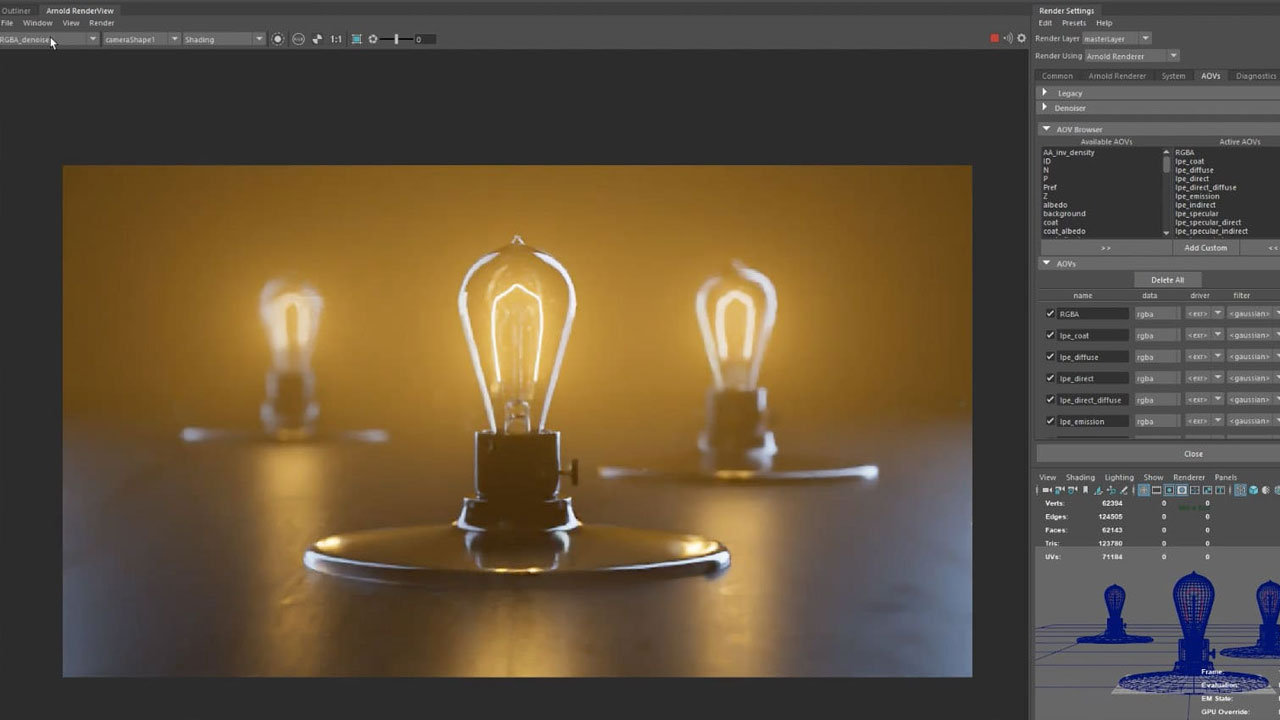Uncheck the RGBA AOV checkbox
The height and width of the screenshot is (720, 1280).
coord(1050,314)
